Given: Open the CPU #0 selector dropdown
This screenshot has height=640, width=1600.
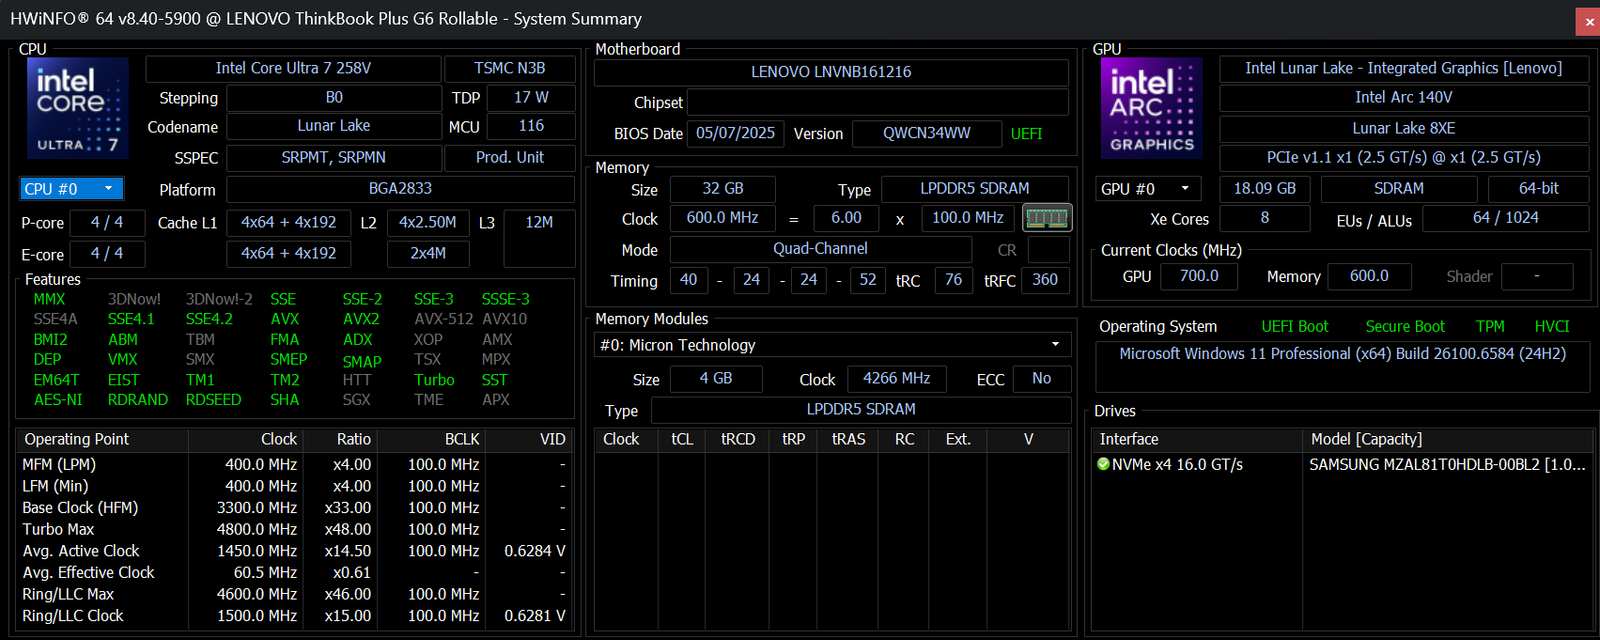Looking at the screenshot, I should pyautogui.click(x=72, y=189).
